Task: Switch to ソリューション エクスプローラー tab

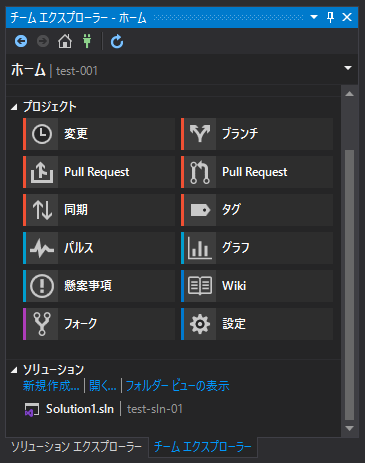Action: [x=76, y=447]
